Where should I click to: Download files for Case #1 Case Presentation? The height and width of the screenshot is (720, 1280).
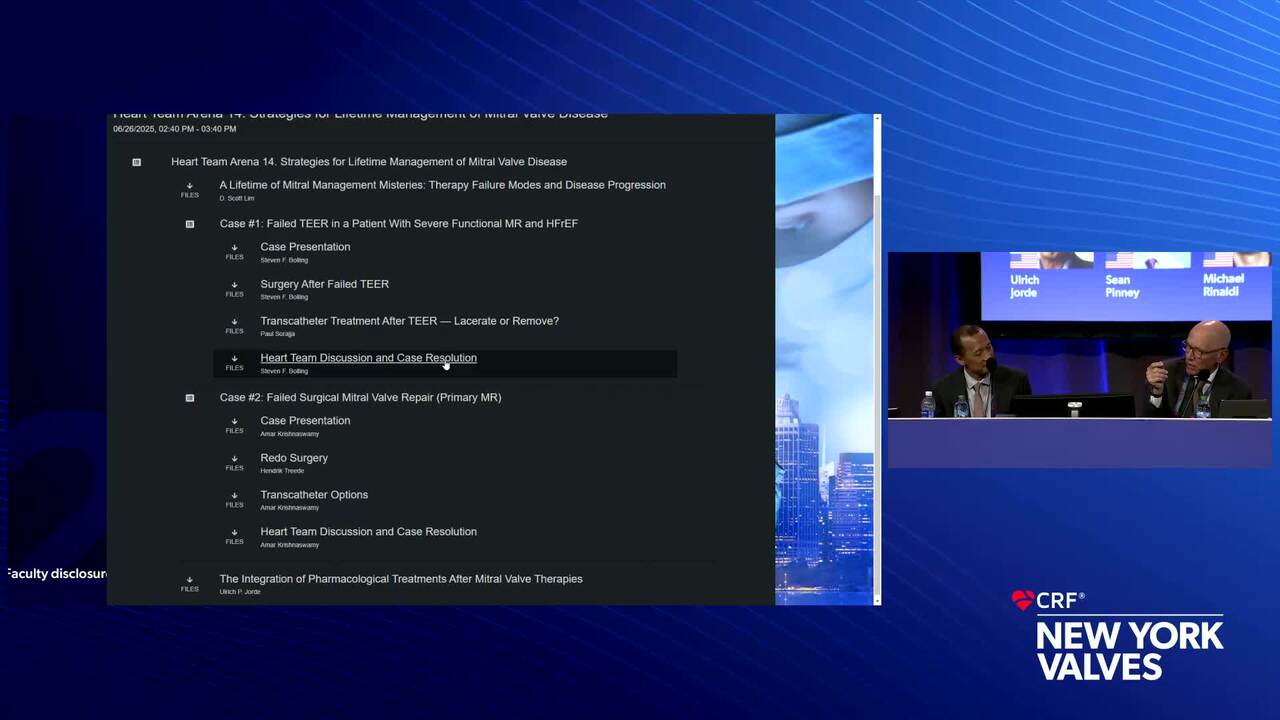coord(234,252)
